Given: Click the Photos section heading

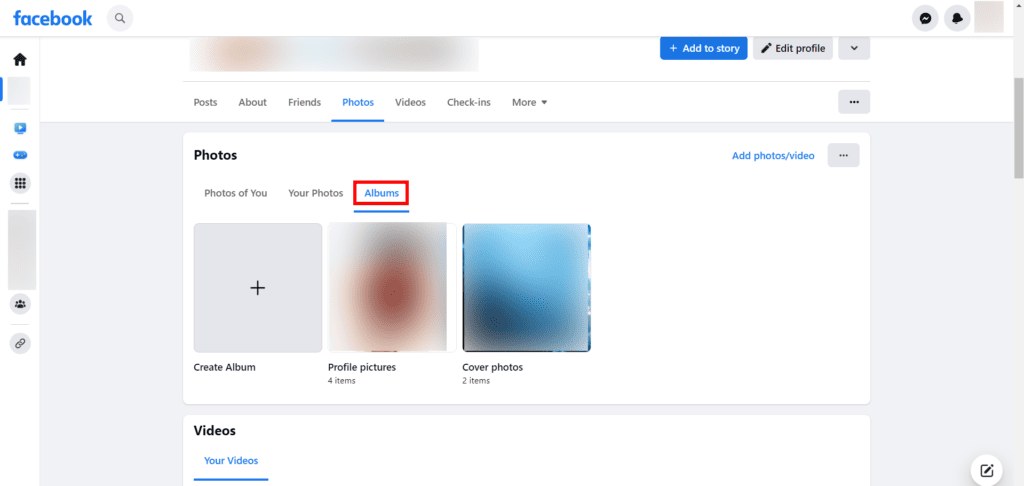Looking at the screenshot, I should tap(216, 155).
